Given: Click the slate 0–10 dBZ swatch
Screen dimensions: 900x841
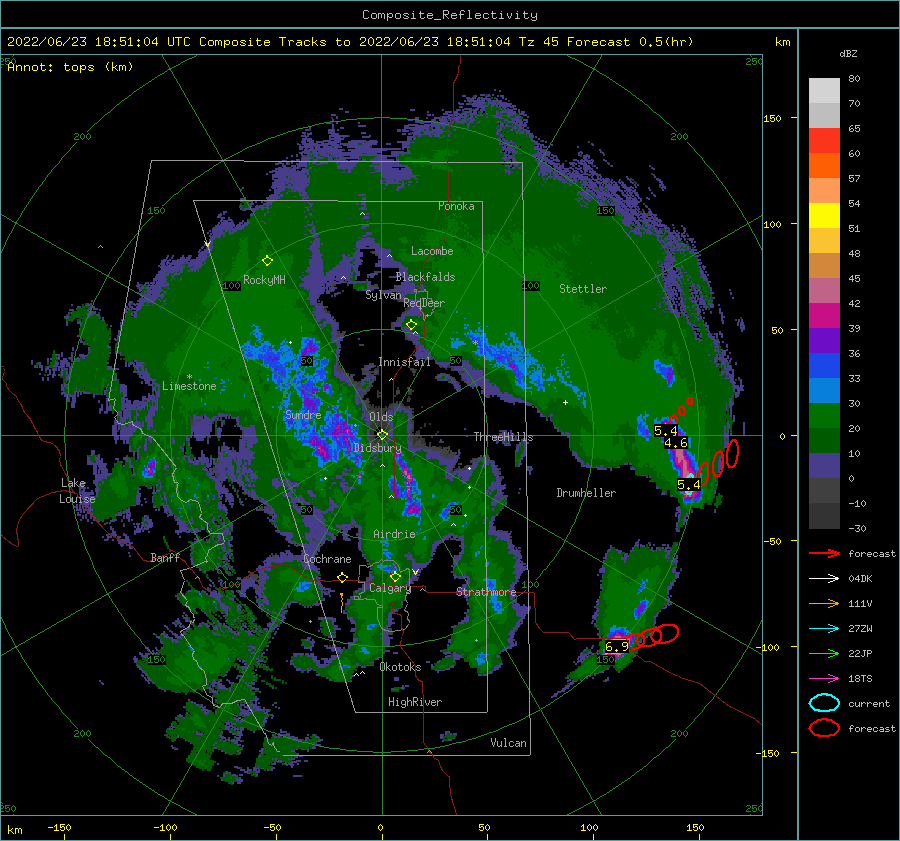Looking at the screenshot, I should pyautogui.click(x=824, y=466).
